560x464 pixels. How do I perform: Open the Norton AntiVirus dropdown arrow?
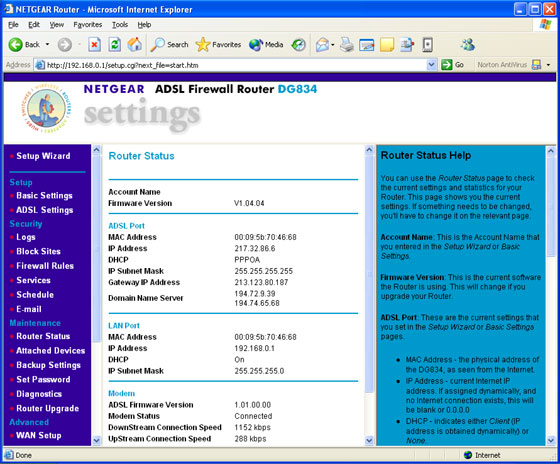[548, 65]
